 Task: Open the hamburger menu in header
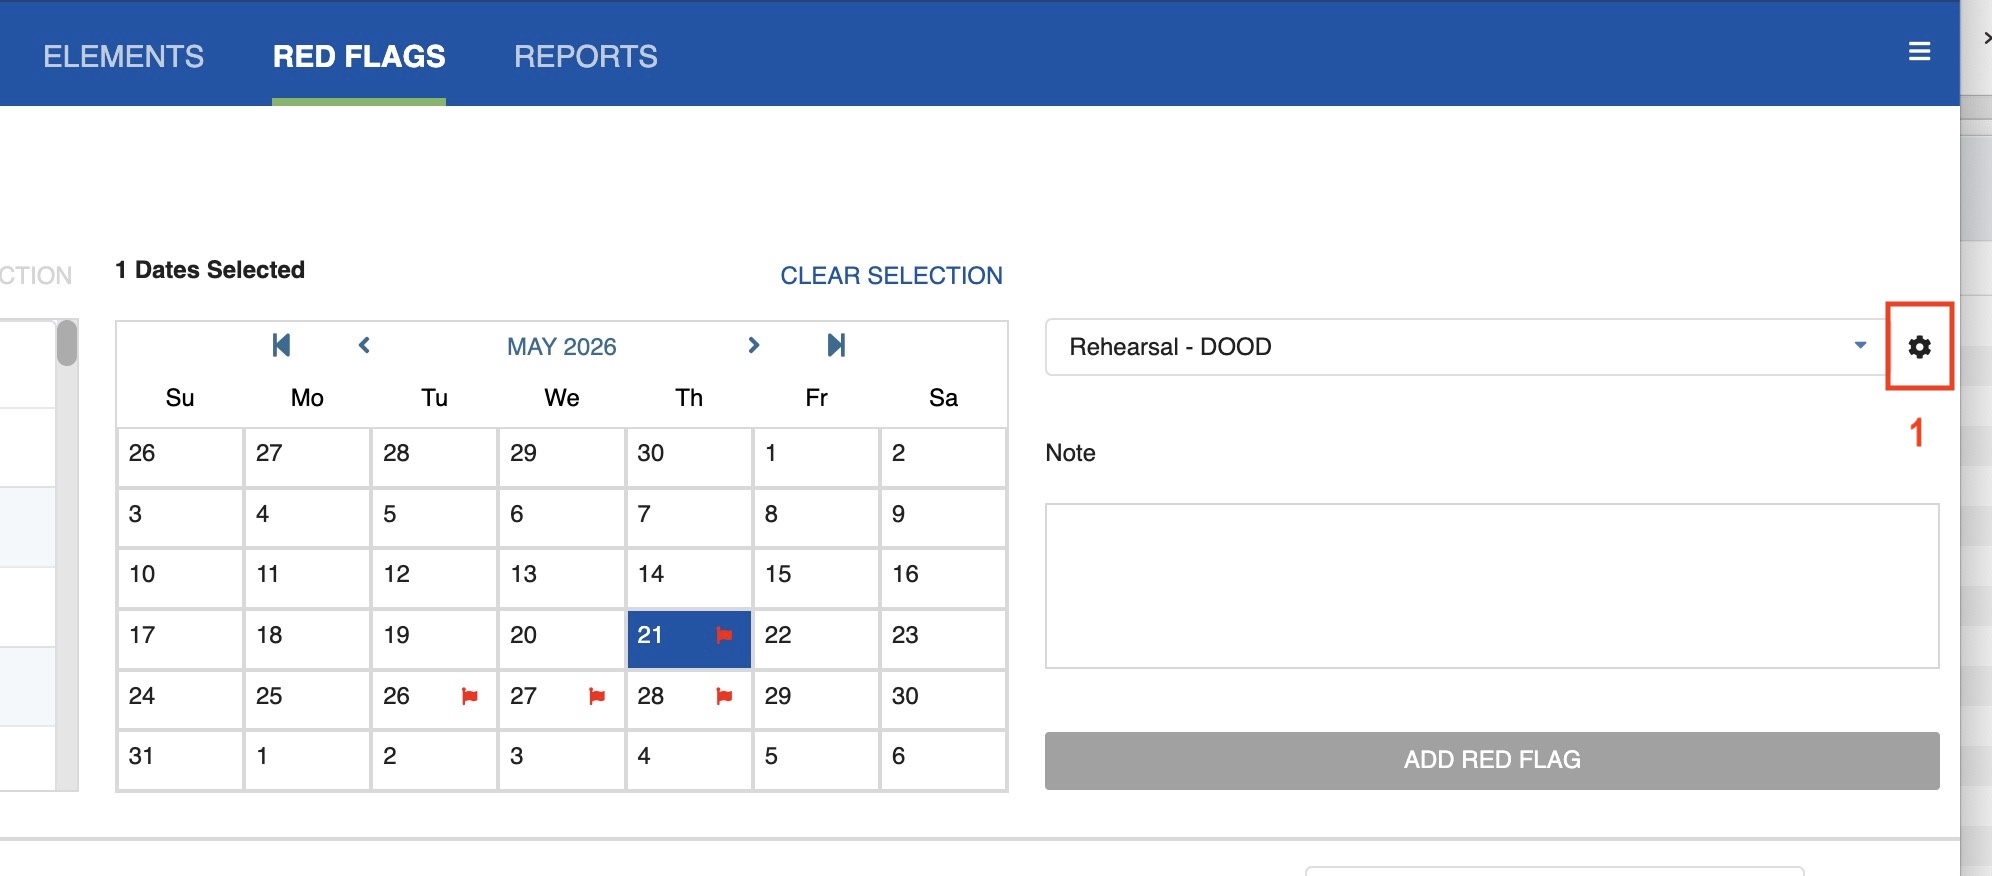coord(1918,51)
